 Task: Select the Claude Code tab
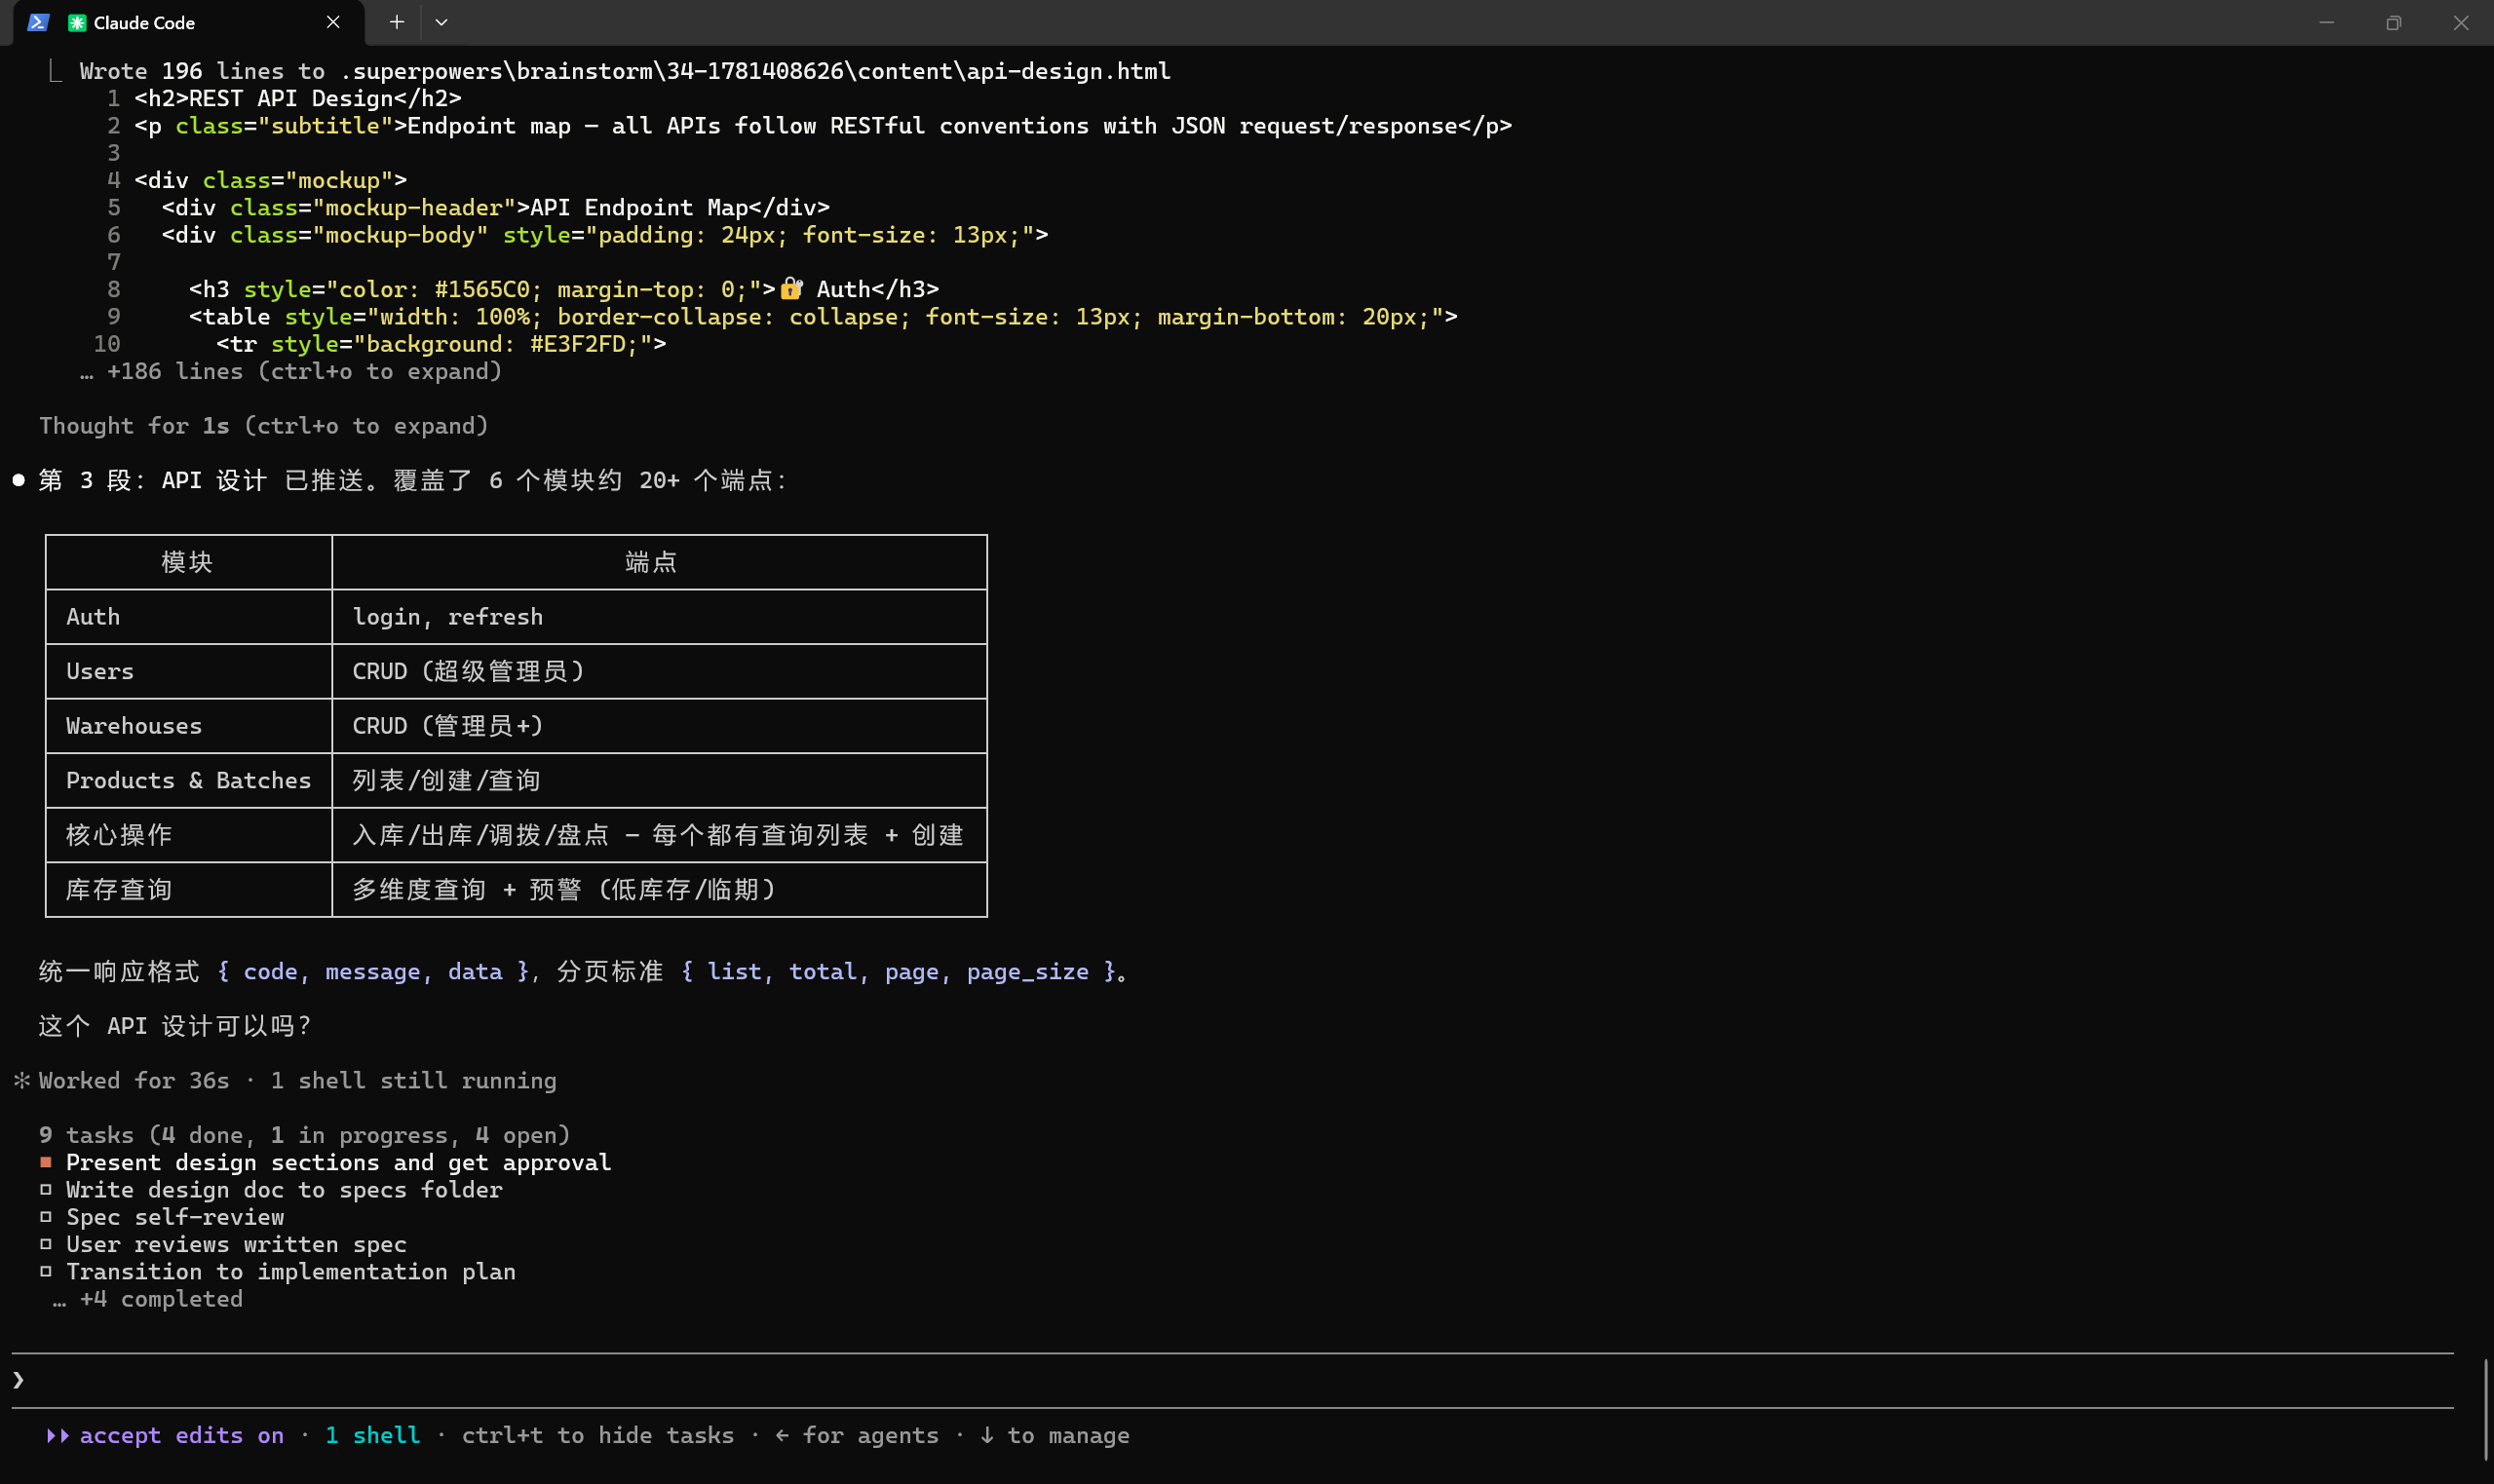[187, 23]
